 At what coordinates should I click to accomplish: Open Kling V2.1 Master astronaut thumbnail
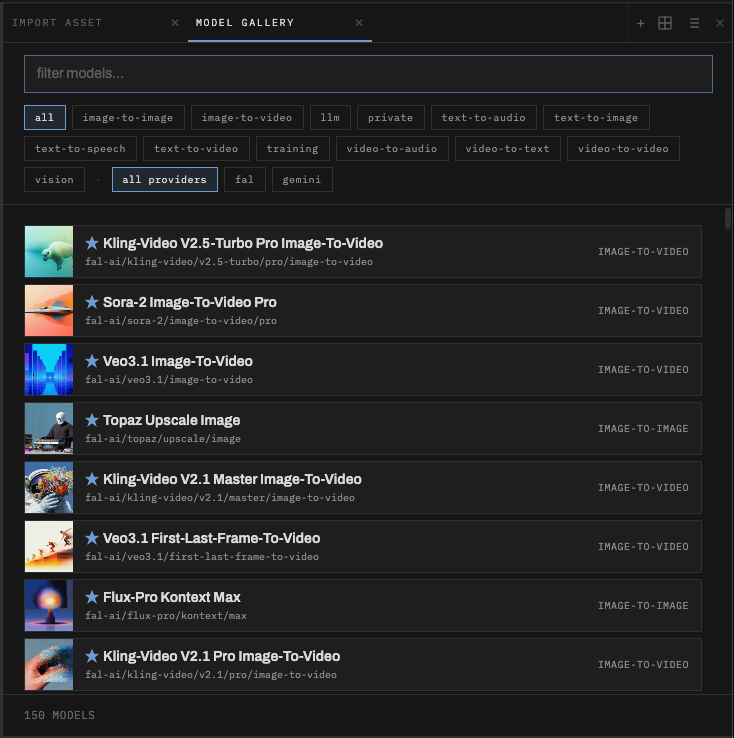49,488
